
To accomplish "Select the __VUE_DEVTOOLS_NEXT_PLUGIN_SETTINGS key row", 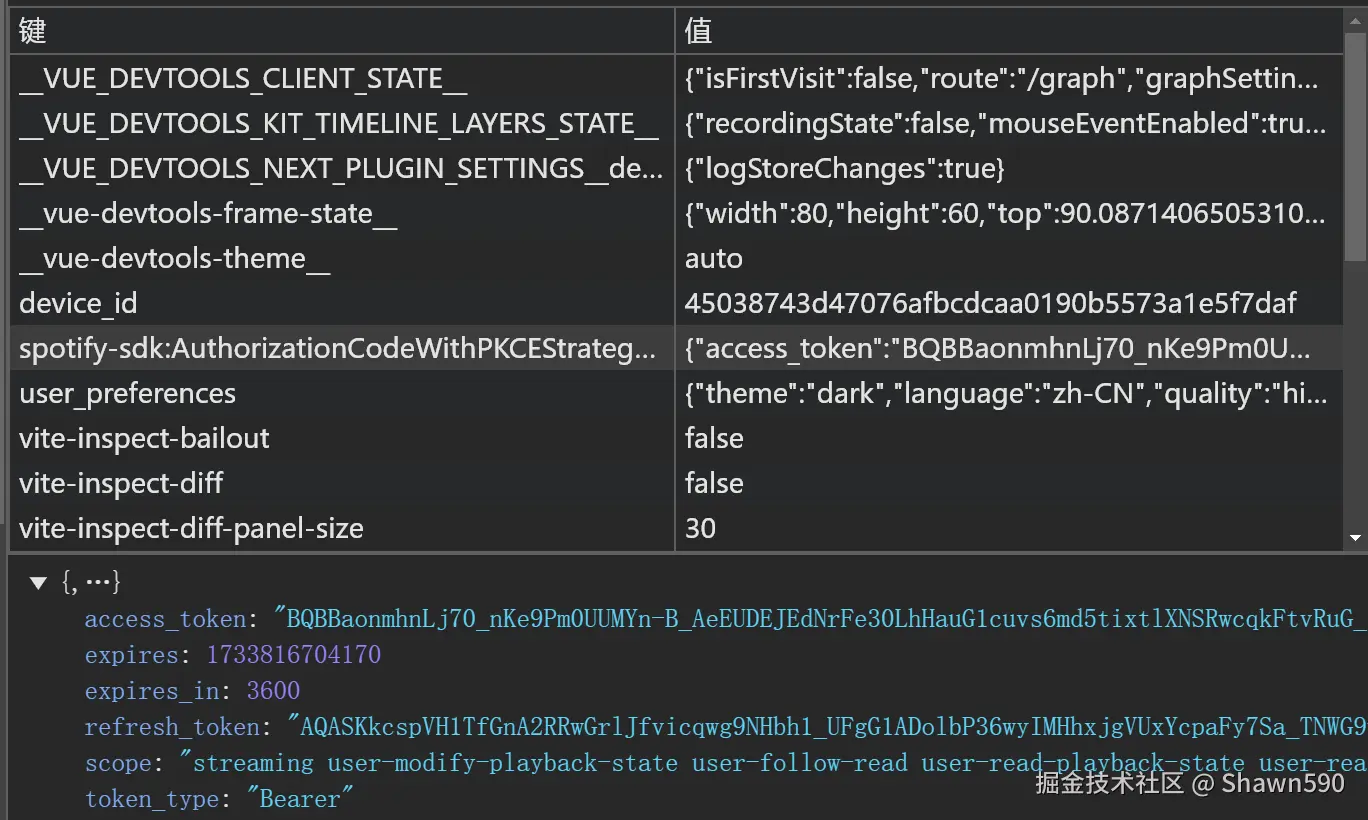I will click(x=340, y=169).
